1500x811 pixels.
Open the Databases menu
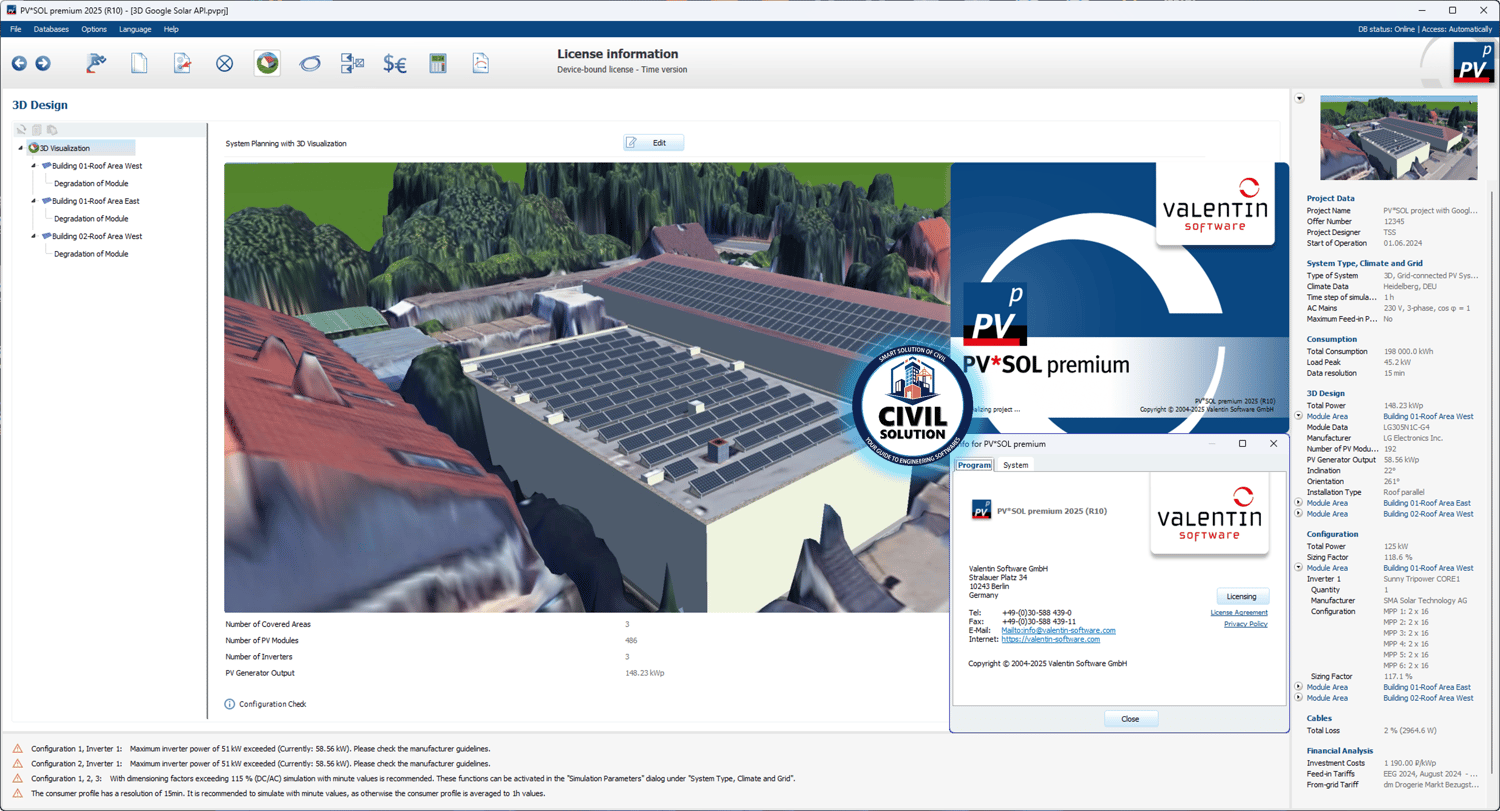[x=51, y=29]
